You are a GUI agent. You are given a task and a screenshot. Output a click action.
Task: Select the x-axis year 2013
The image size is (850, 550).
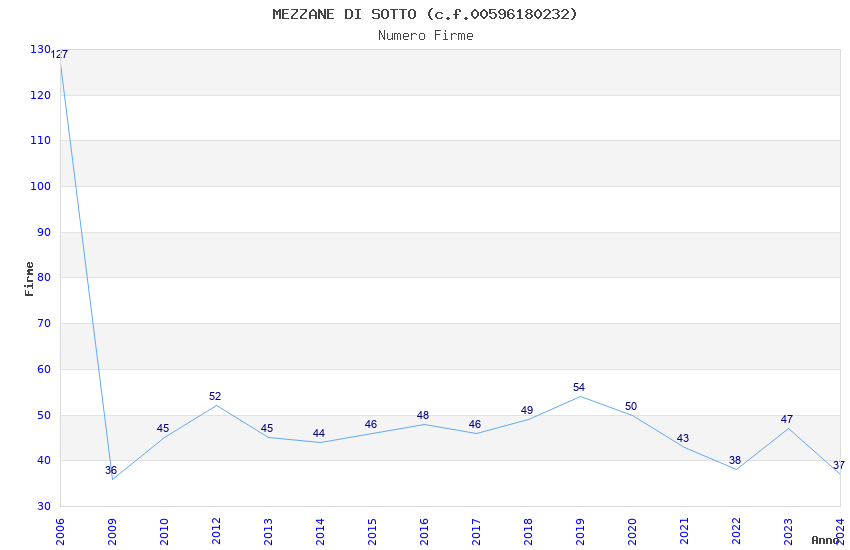click(x=268, y=532)
